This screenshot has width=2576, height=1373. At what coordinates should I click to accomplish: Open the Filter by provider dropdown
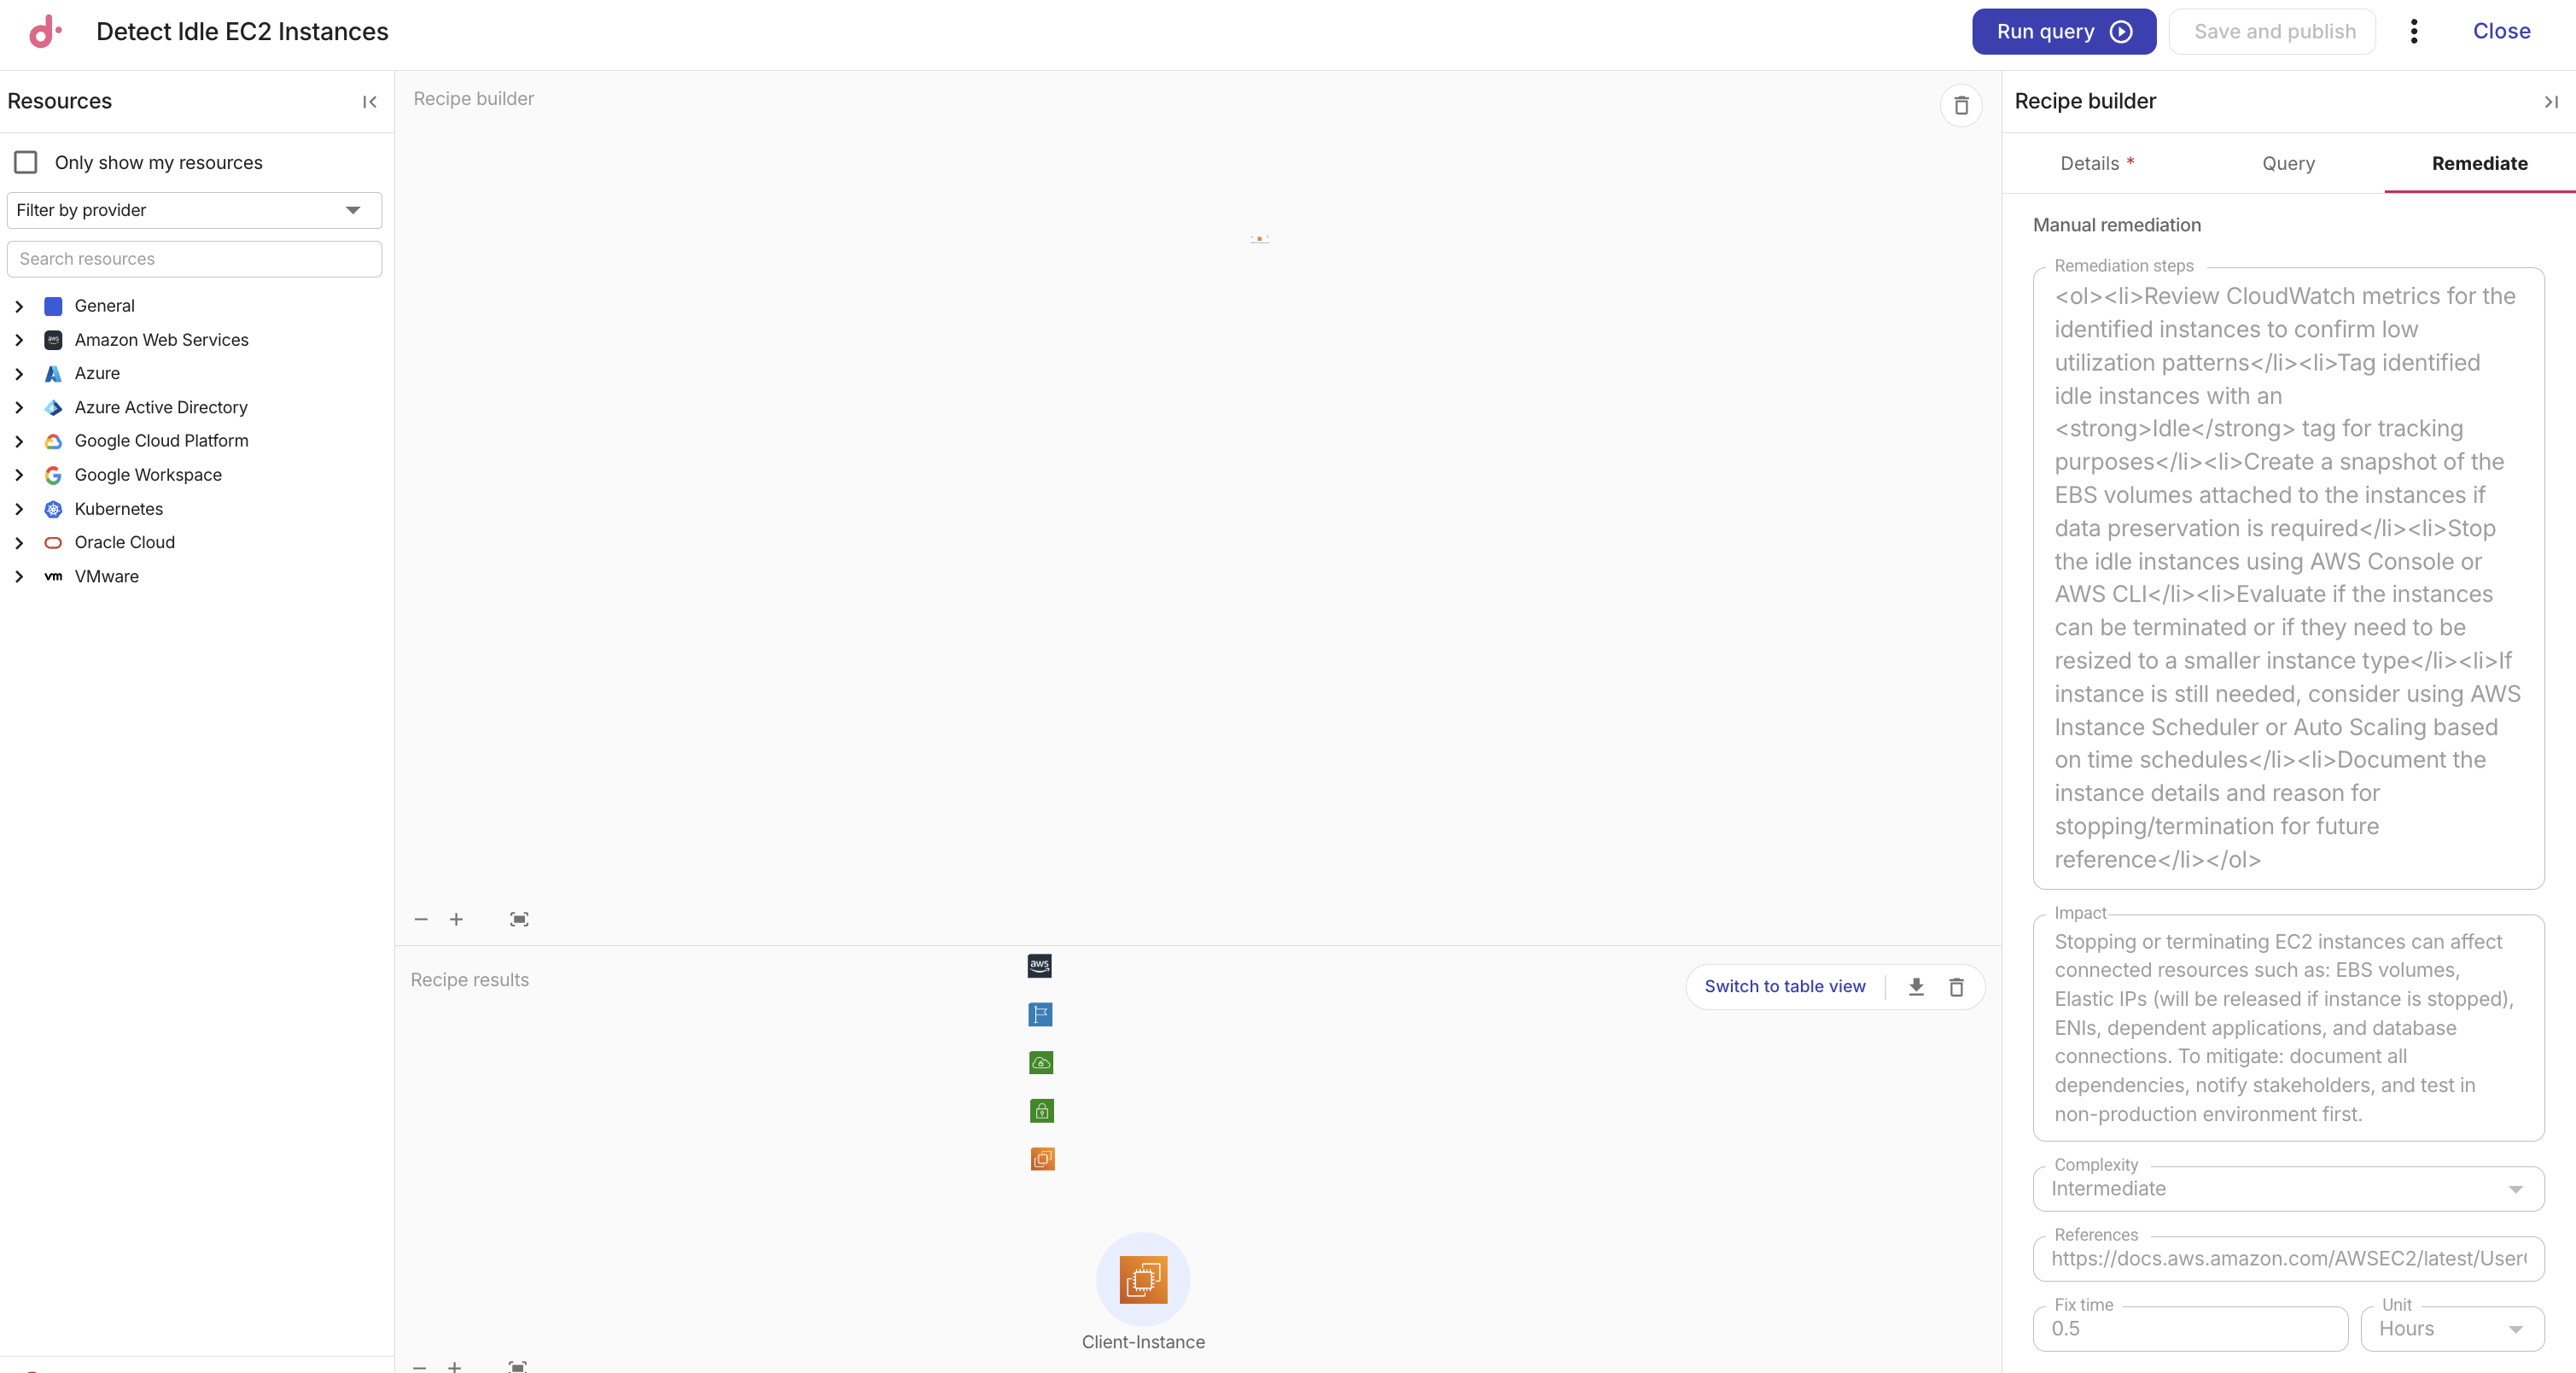[x=194, y=210]
